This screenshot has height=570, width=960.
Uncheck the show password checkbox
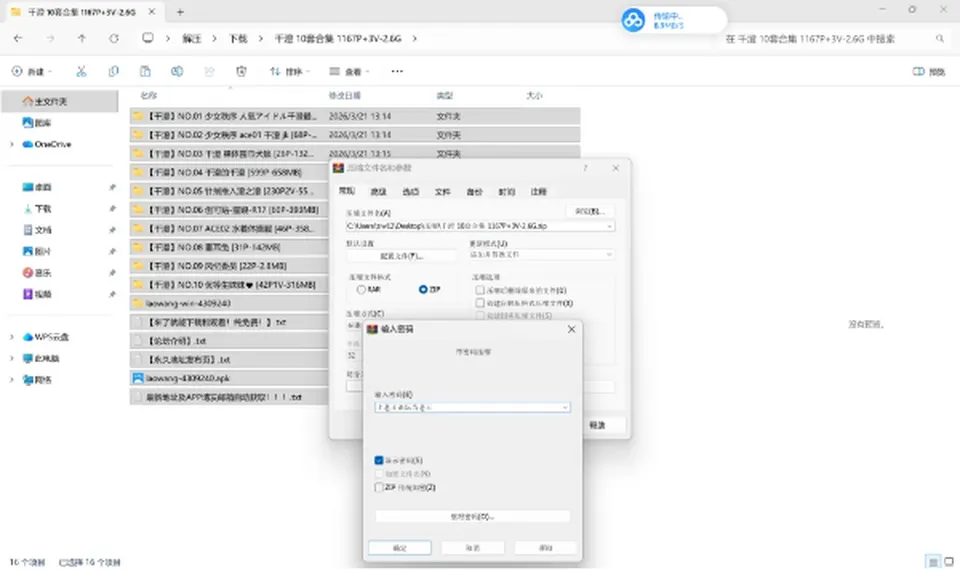click(x=379, y=460)
